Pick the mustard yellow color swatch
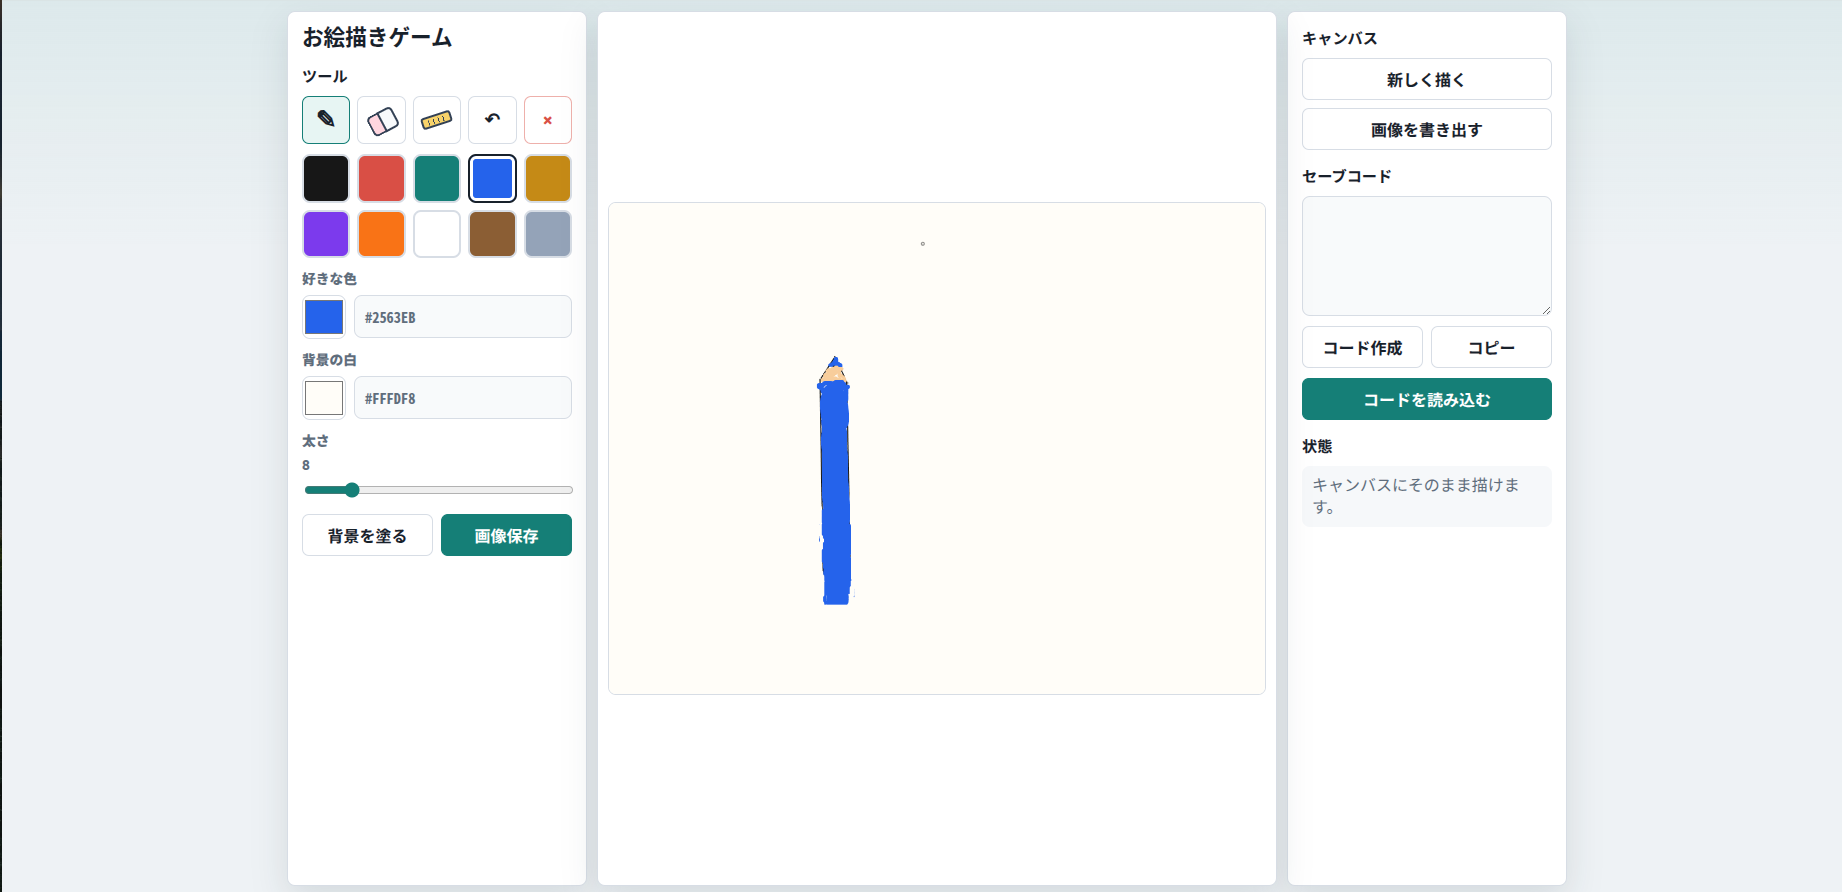 pos(548,178)
